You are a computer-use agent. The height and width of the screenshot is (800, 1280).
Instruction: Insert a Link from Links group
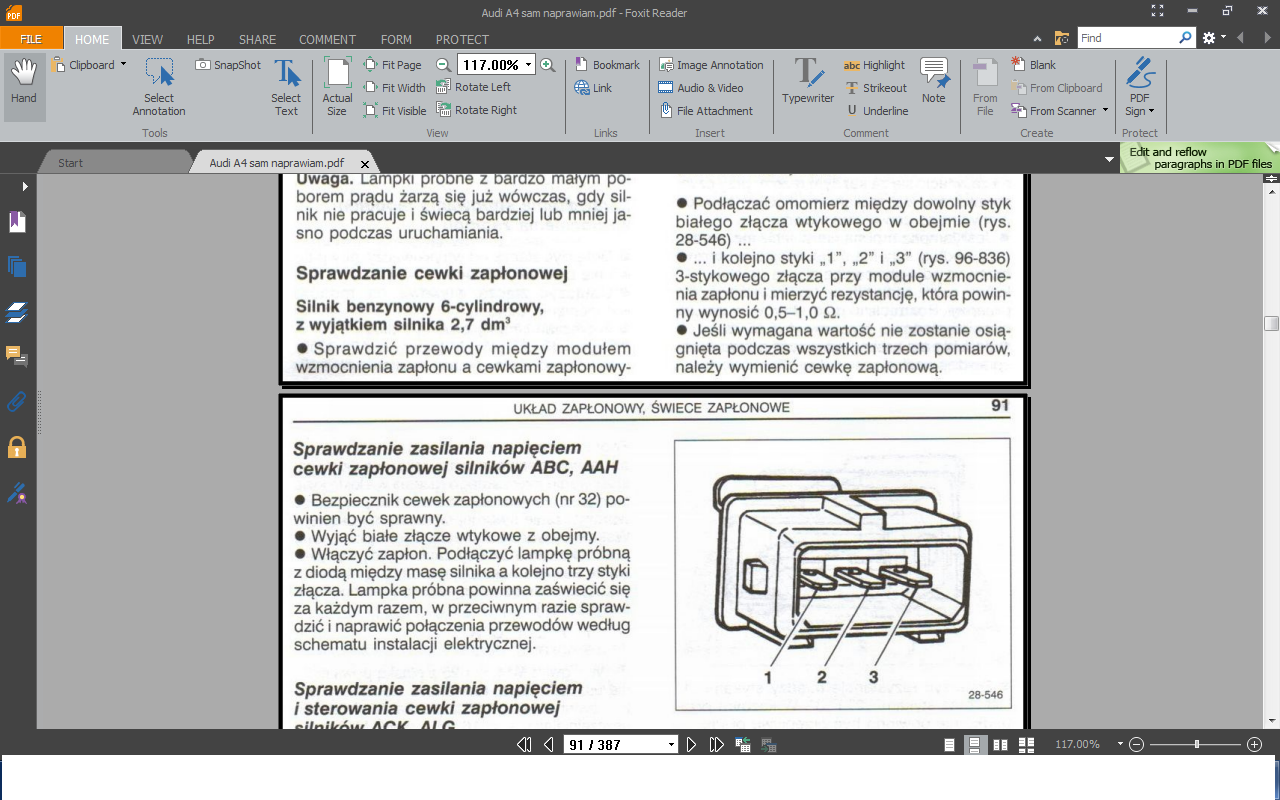593,88
